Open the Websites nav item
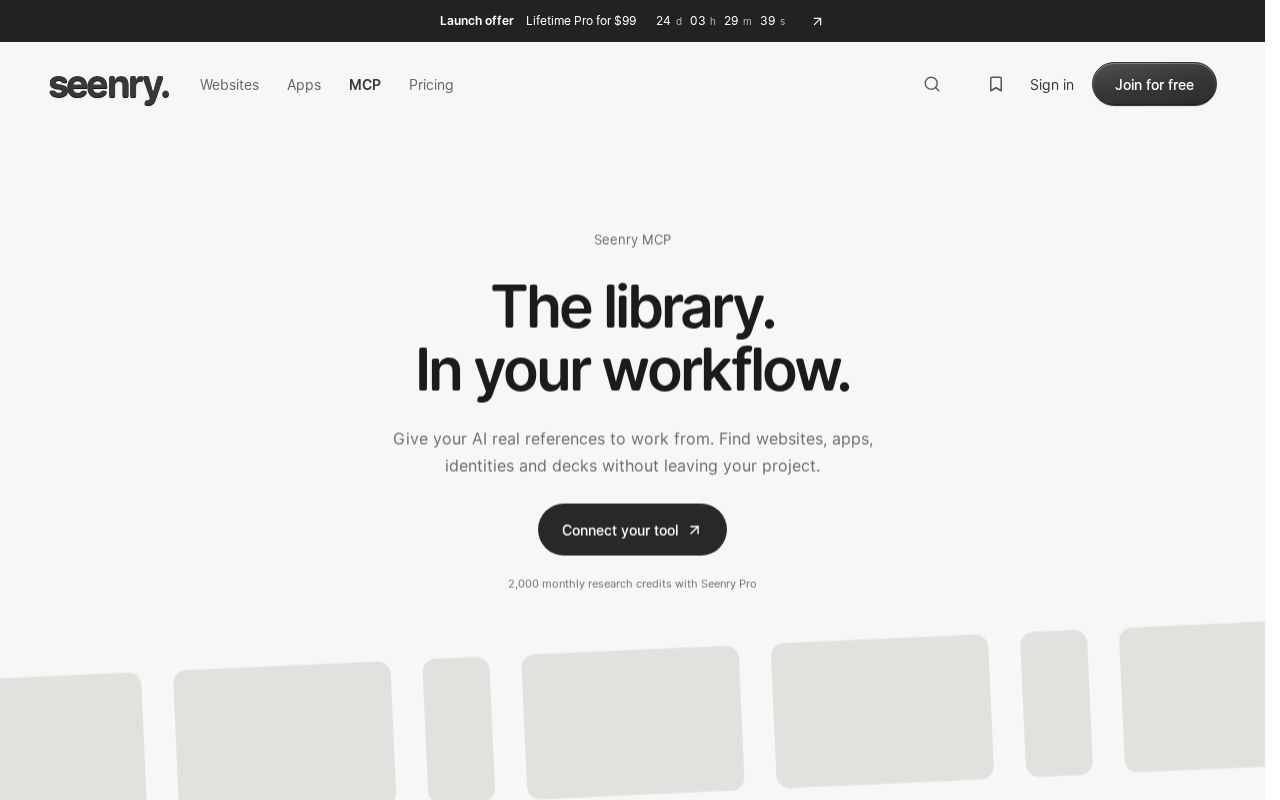This screenshot has width=1280, height=800. (x=229, y=85)
